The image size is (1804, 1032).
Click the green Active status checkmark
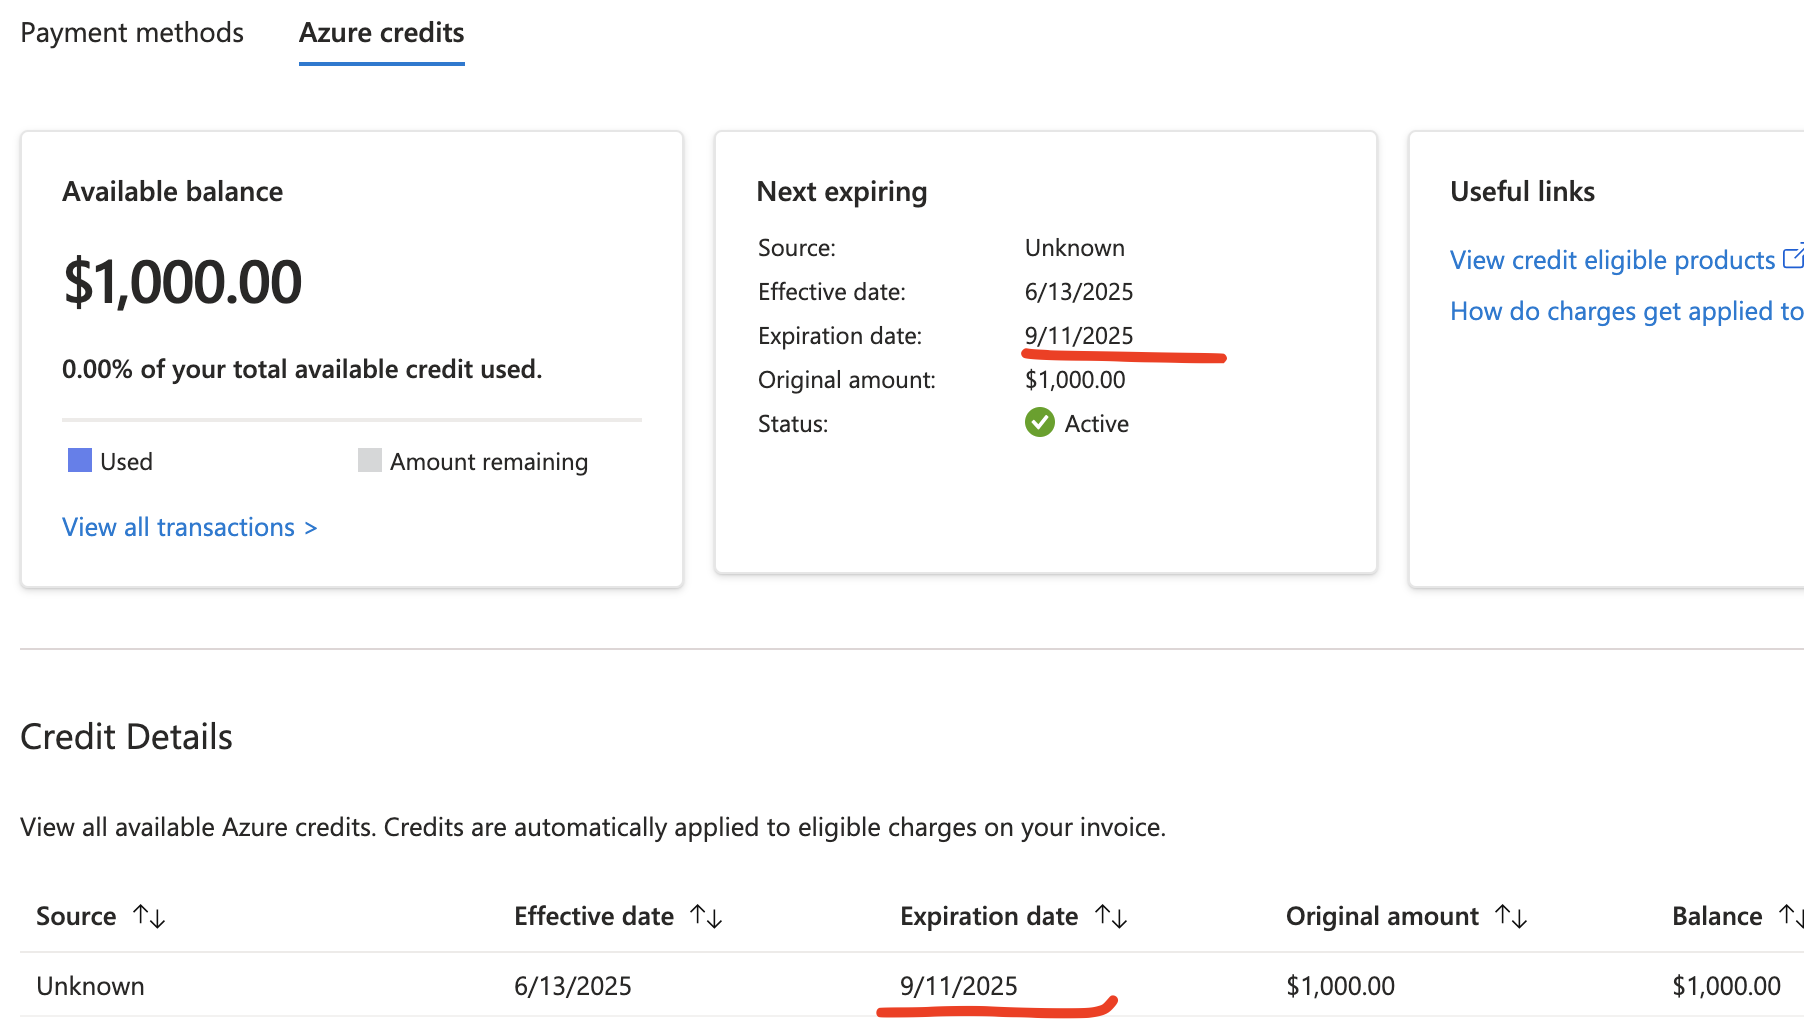1040,423
